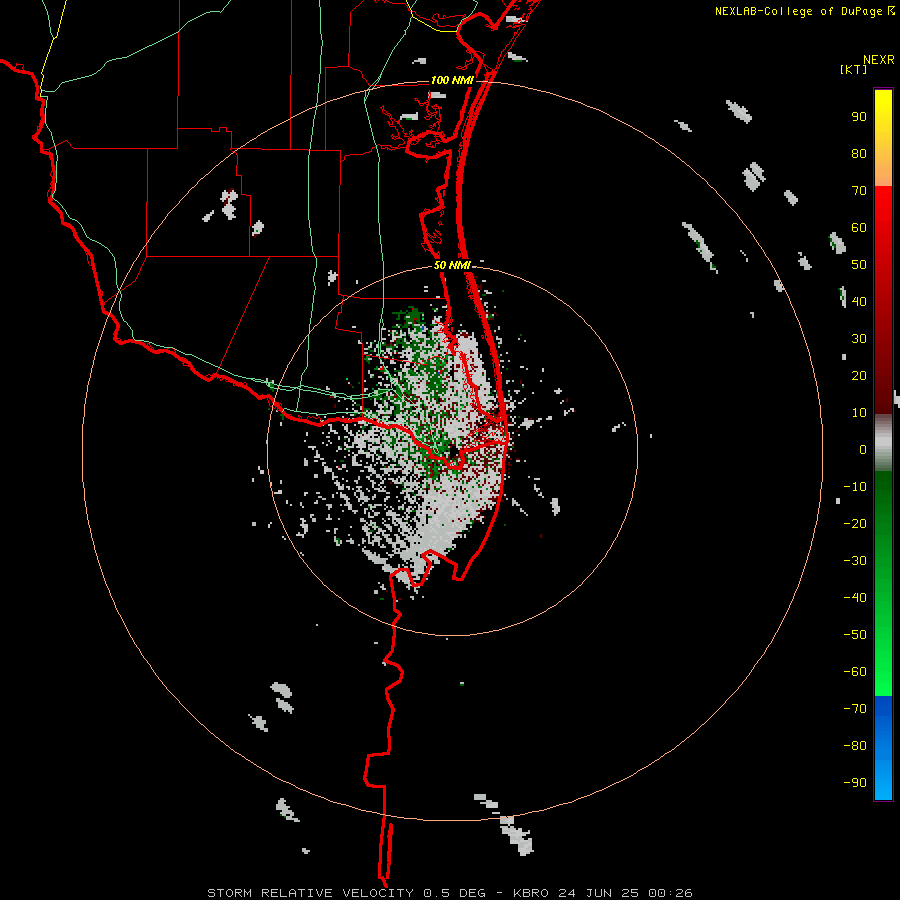Click the STORM RELATIVE VELOCITY footer caption
The width and height of the screenshot is (900, 900).
point(449,893)
